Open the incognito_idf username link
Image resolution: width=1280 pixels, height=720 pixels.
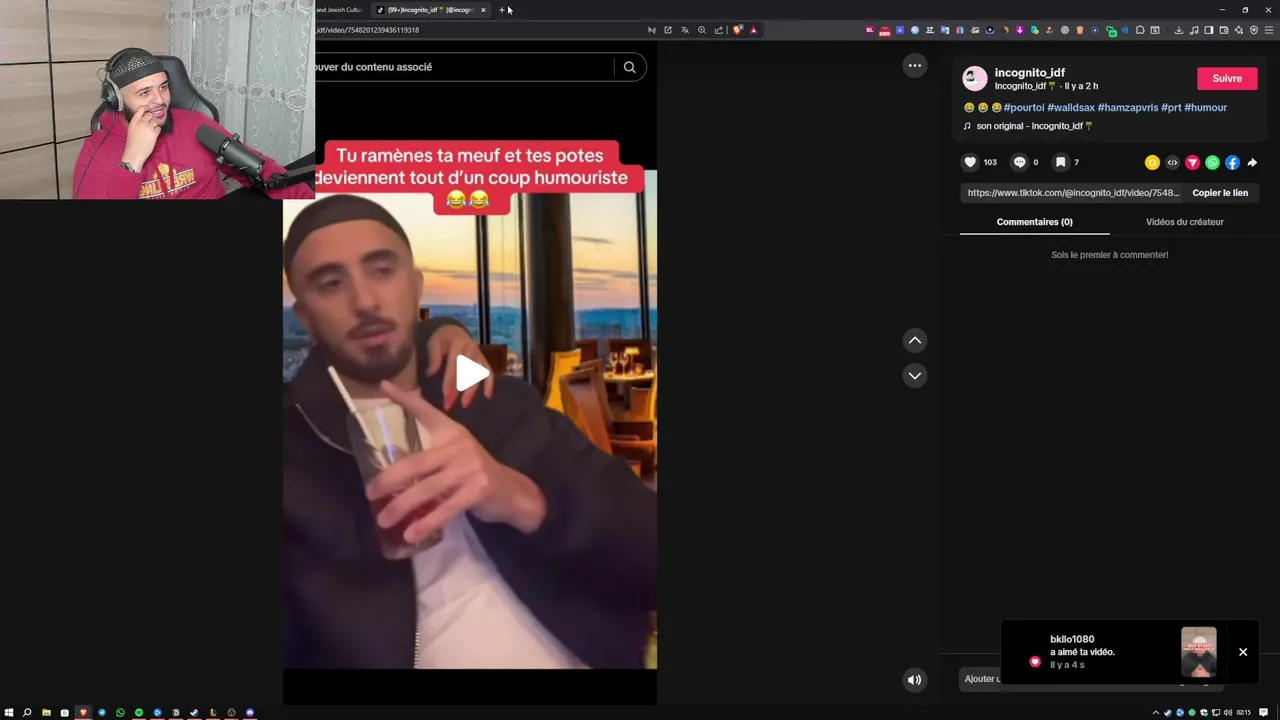coord(1029,73)
